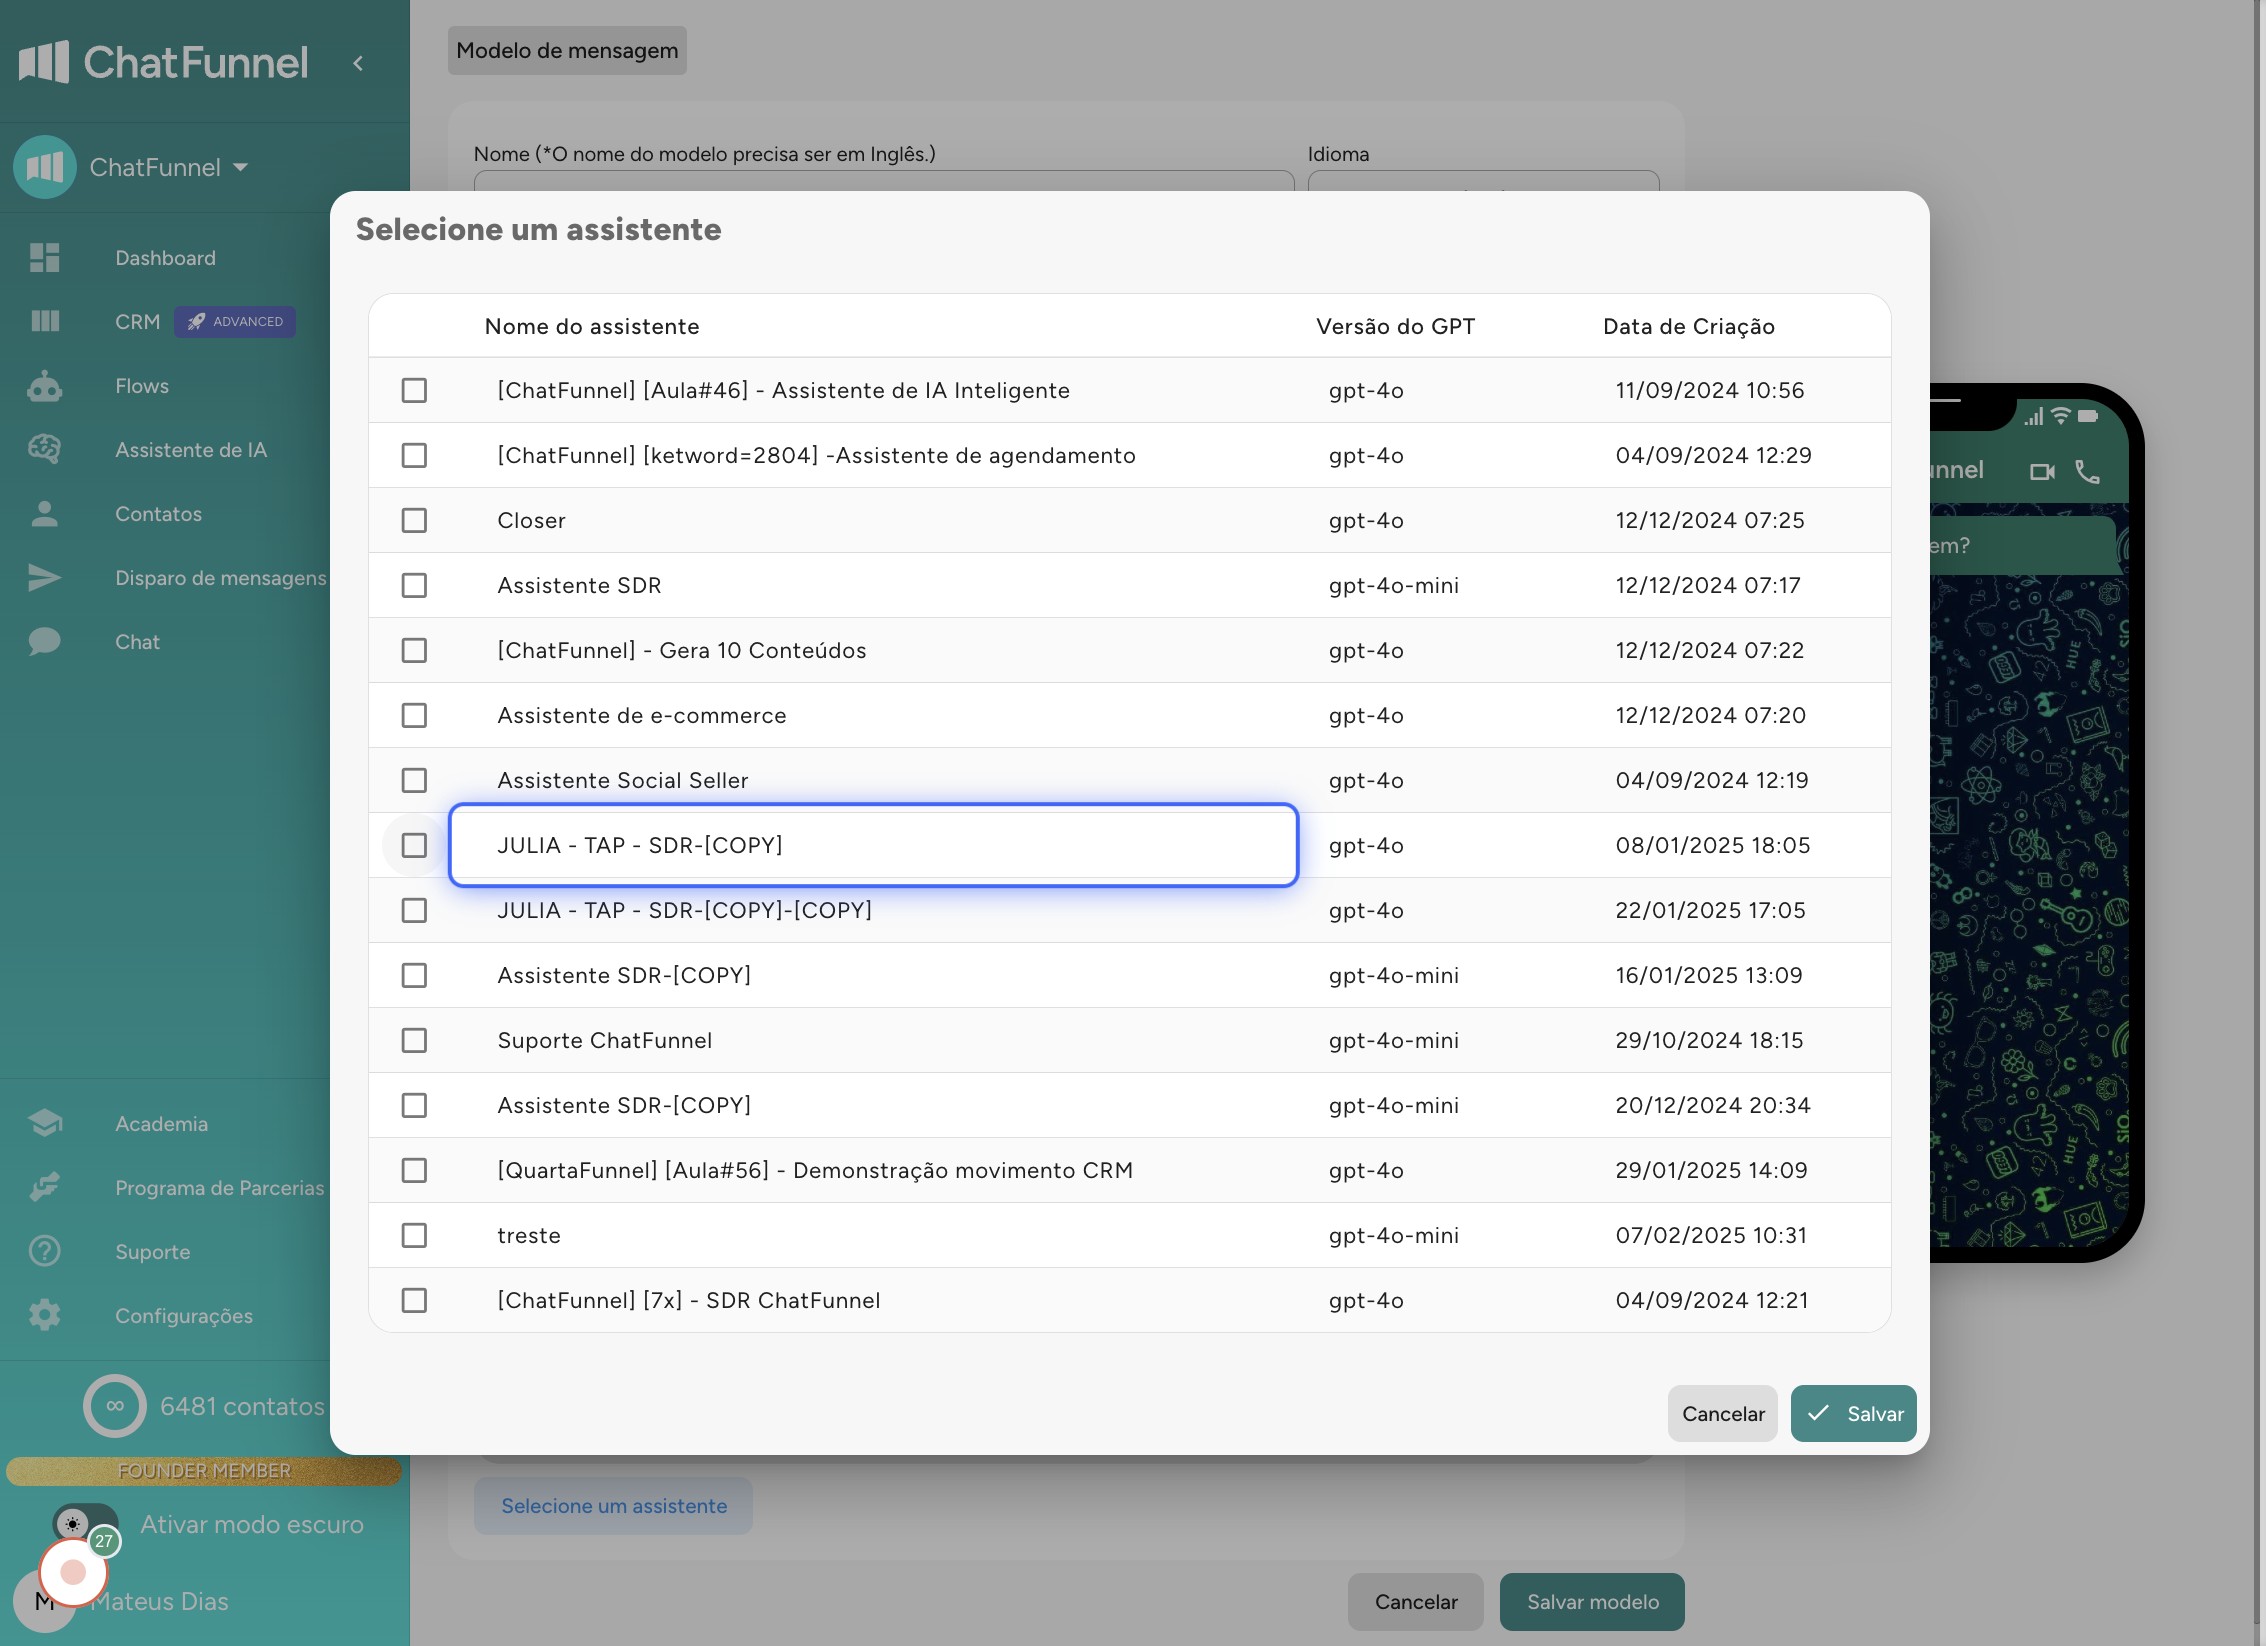Click Cancelar beside Salvar modelo
2266x1646 pixels.
[1415, 1601]
